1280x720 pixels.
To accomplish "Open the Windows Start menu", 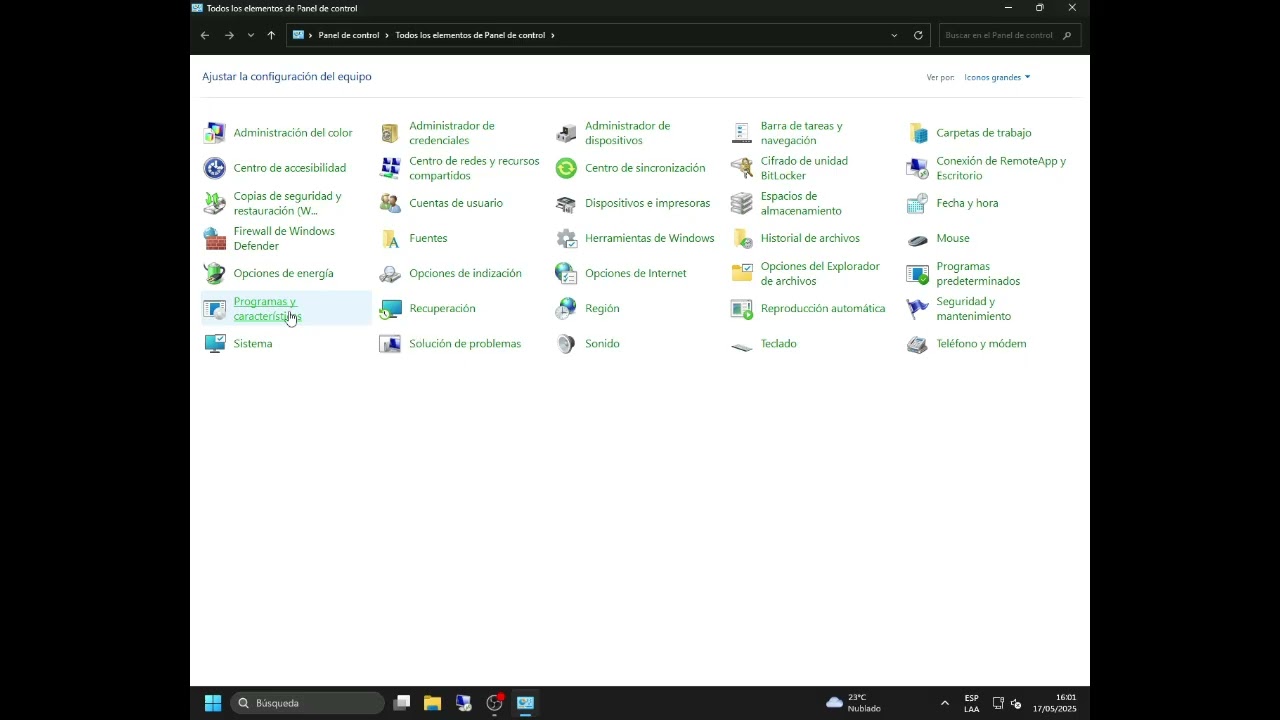I will [x=213, y=703].
